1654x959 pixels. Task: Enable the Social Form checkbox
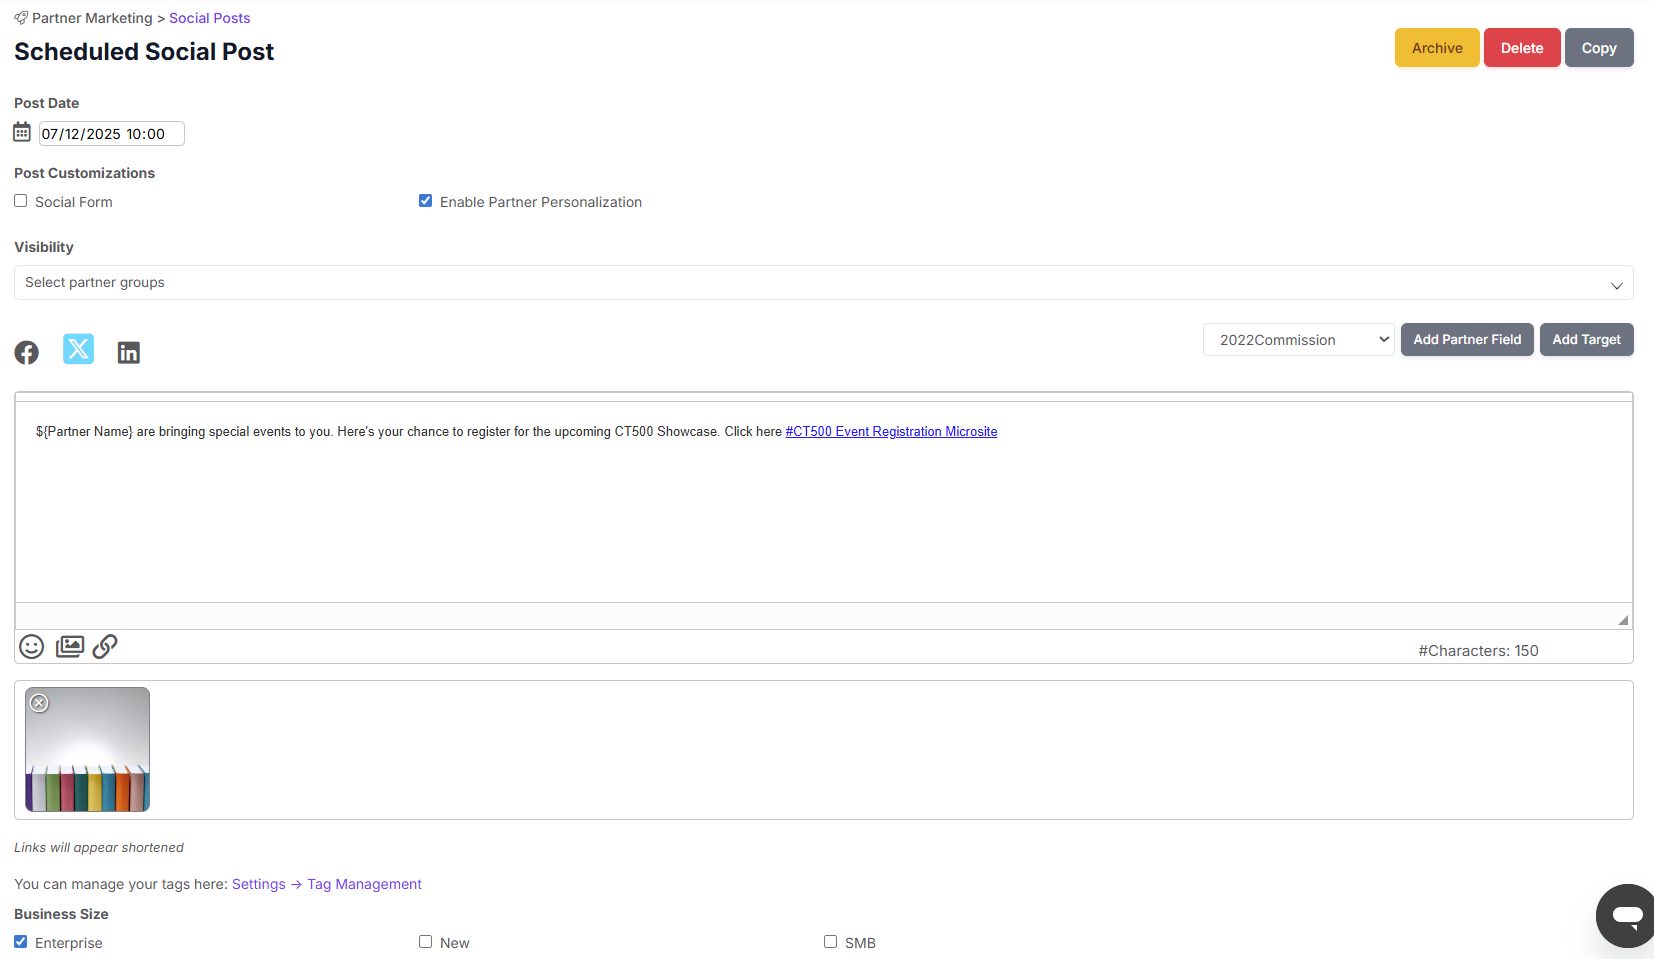pyautogui.click(x=21, y=201)
